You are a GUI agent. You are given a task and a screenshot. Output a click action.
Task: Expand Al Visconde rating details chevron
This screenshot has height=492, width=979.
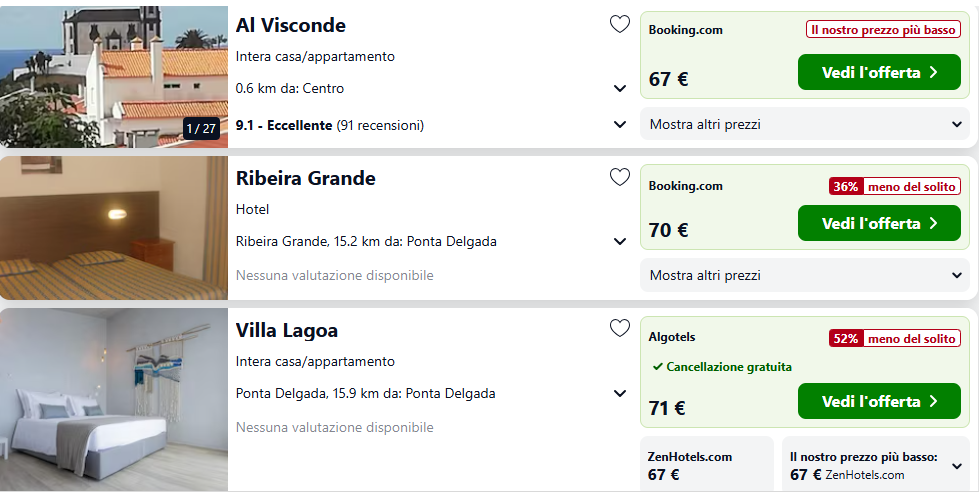tap(620, 125)
